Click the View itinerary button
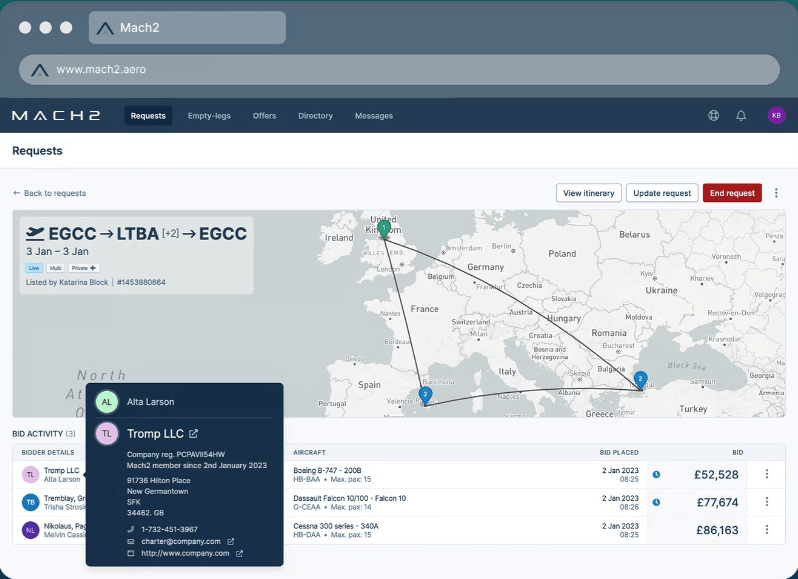Image resolution: width=798 pixels, height=579 pixels. (x=588, y=193)
